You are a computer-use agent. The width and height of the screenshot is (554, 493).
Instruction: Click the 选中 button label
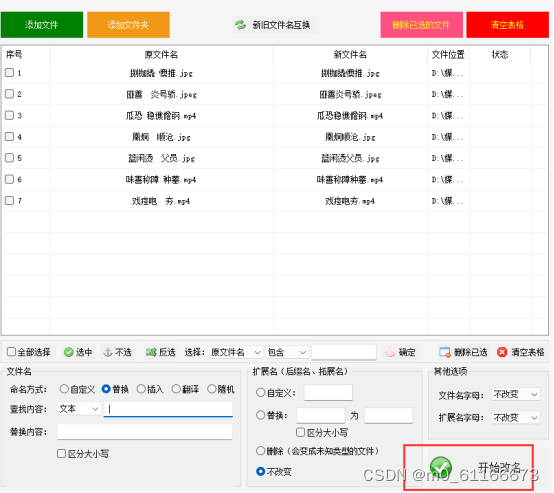(x=84, y=352)
